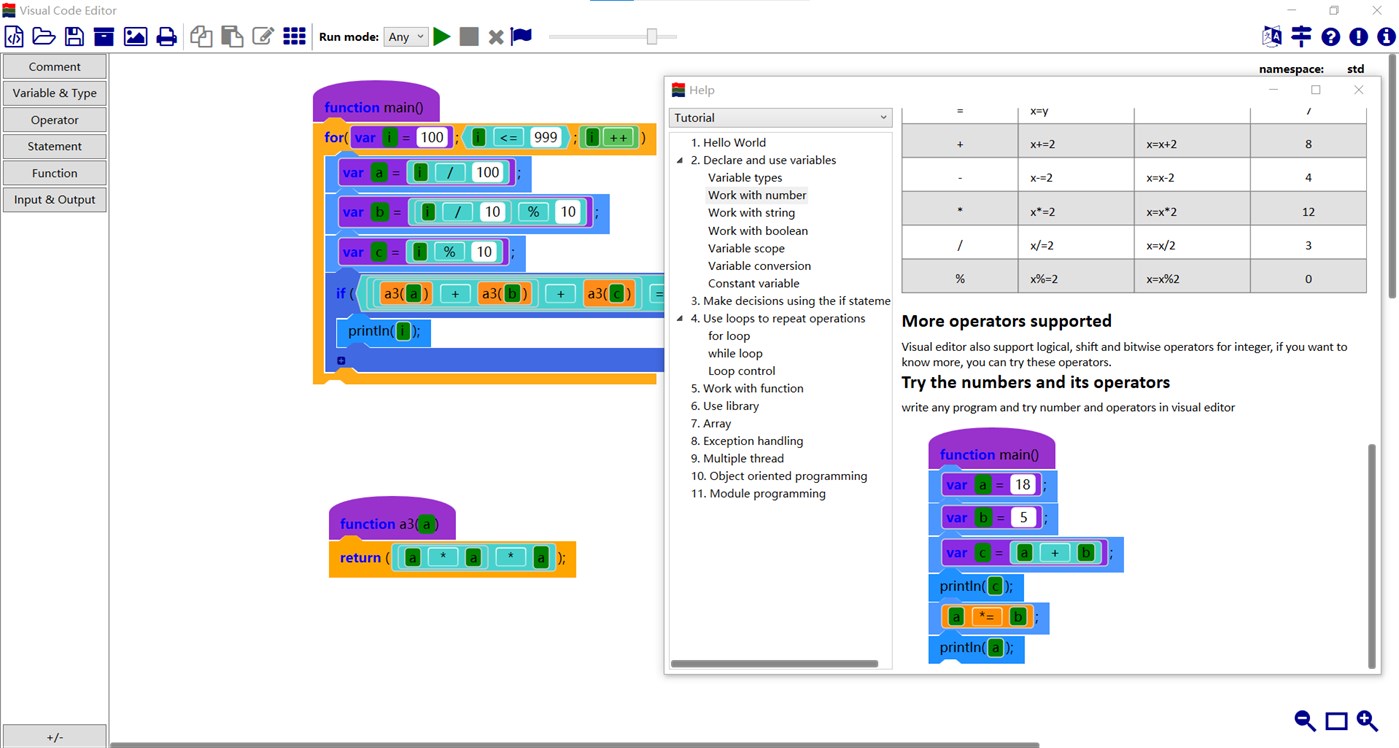Open the Tutorial selector in the Help window

[780, 117]
